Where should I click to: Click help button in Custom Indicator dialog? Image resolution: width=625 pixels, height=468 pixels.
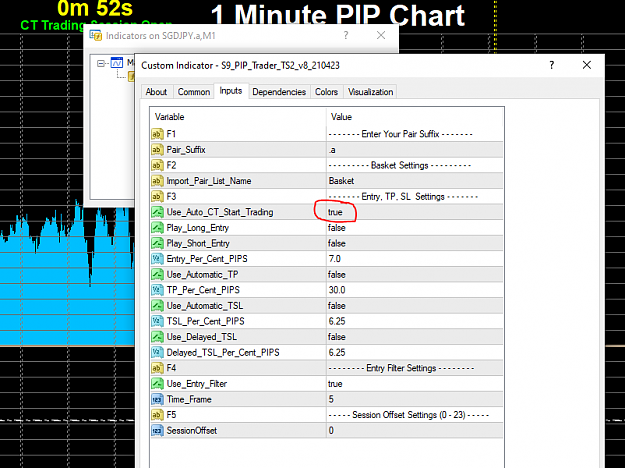(x=552, y=65)
